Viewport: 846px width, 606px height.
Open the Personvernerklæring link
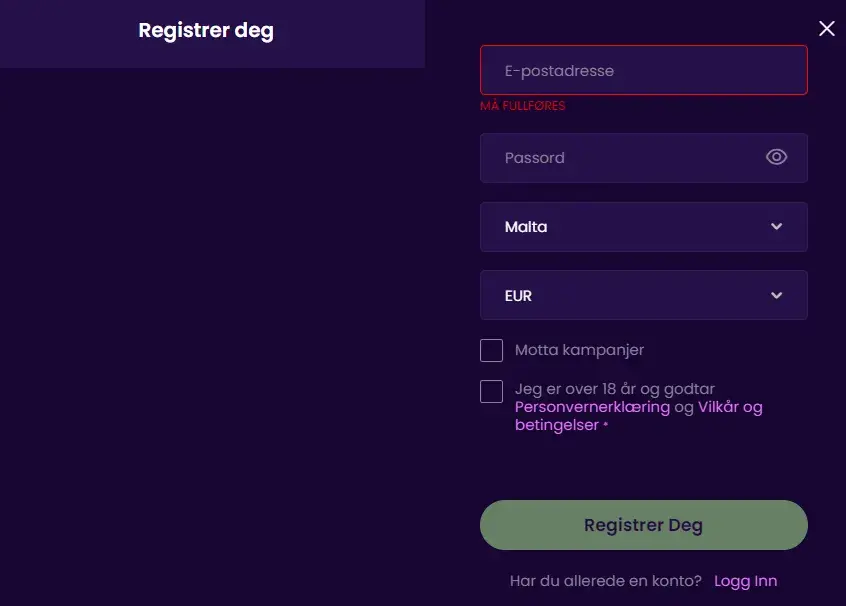tap(592, 407)
